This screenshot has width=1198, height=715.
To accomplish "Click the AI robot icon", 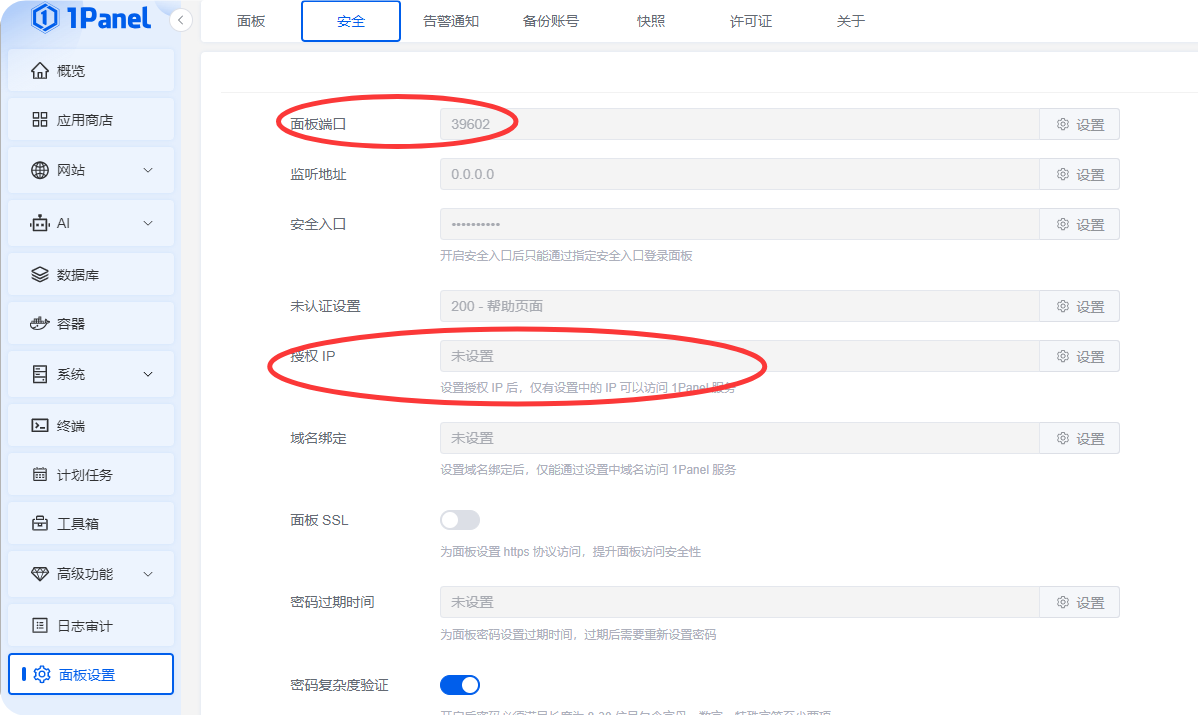I will [40, 223].
